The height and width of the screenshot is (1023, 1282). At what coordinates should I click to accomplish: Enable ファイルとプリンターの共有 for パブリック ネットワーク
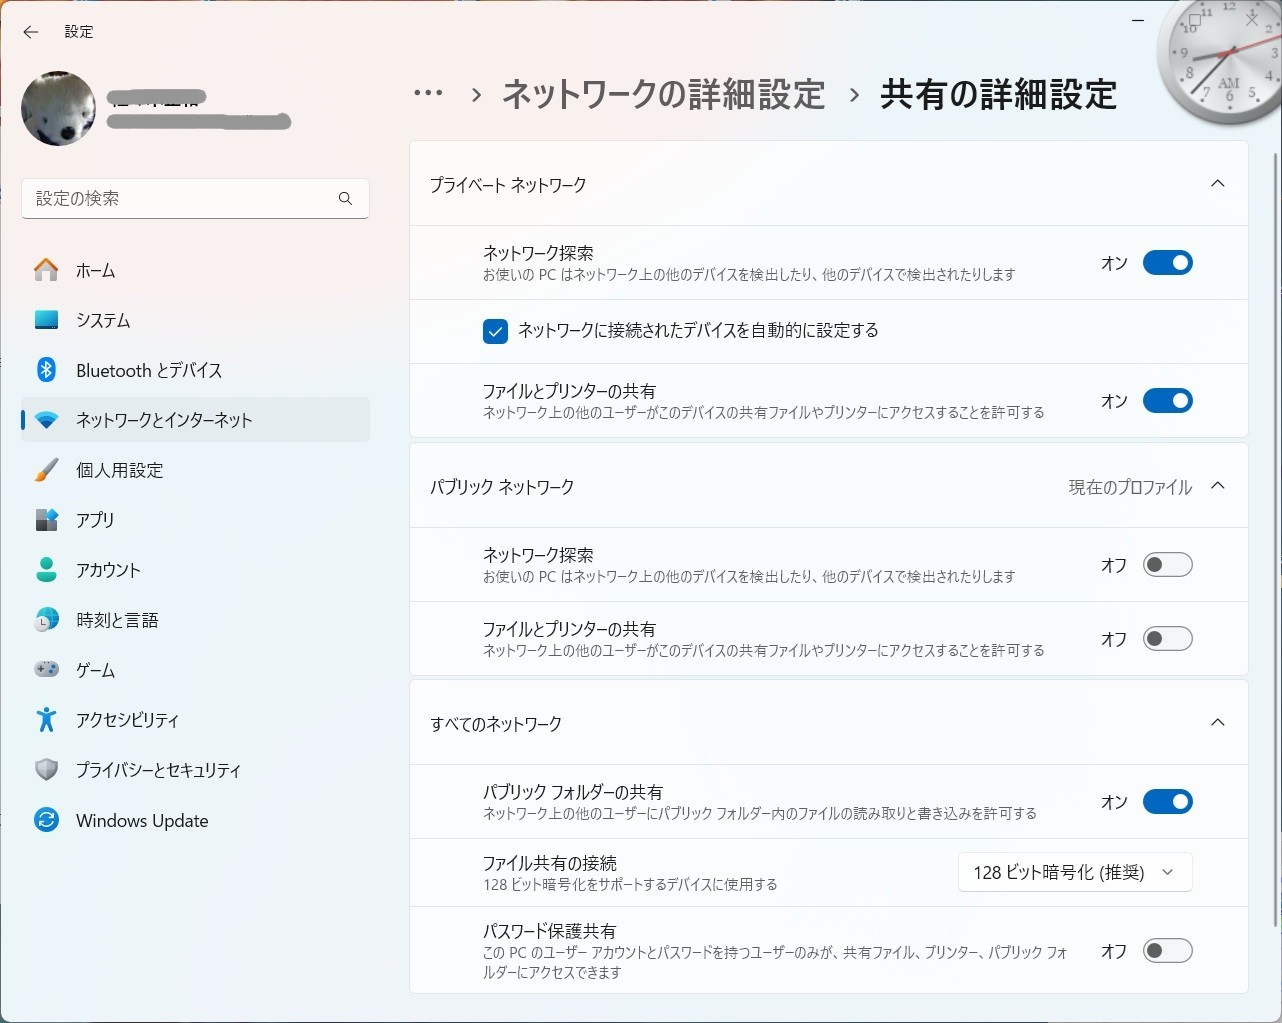(x=1167, y=638)
